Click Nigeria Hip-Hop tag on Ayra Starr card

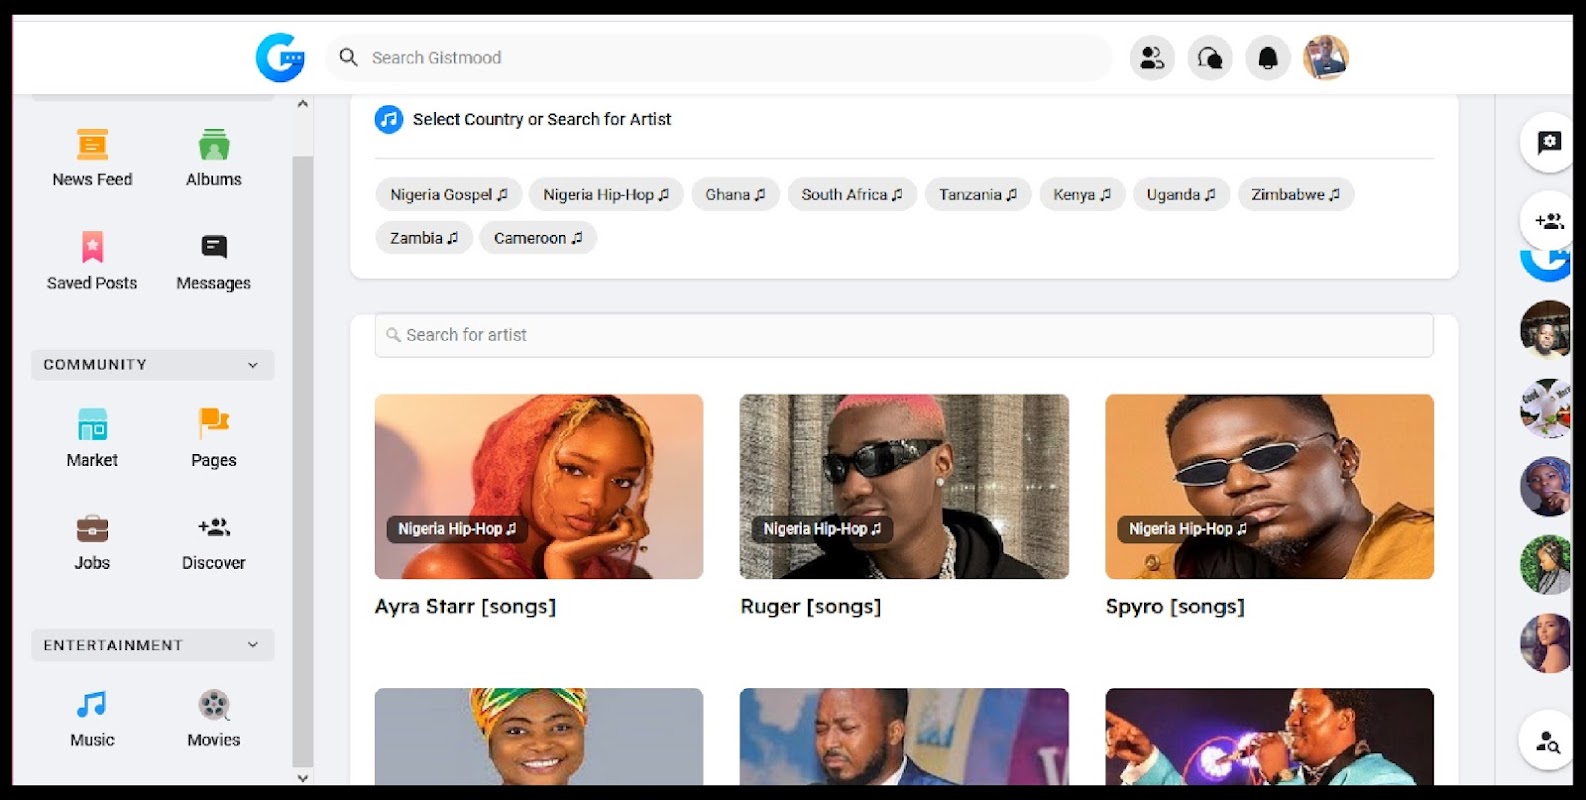pyautogui.click(x=457, y=529)
